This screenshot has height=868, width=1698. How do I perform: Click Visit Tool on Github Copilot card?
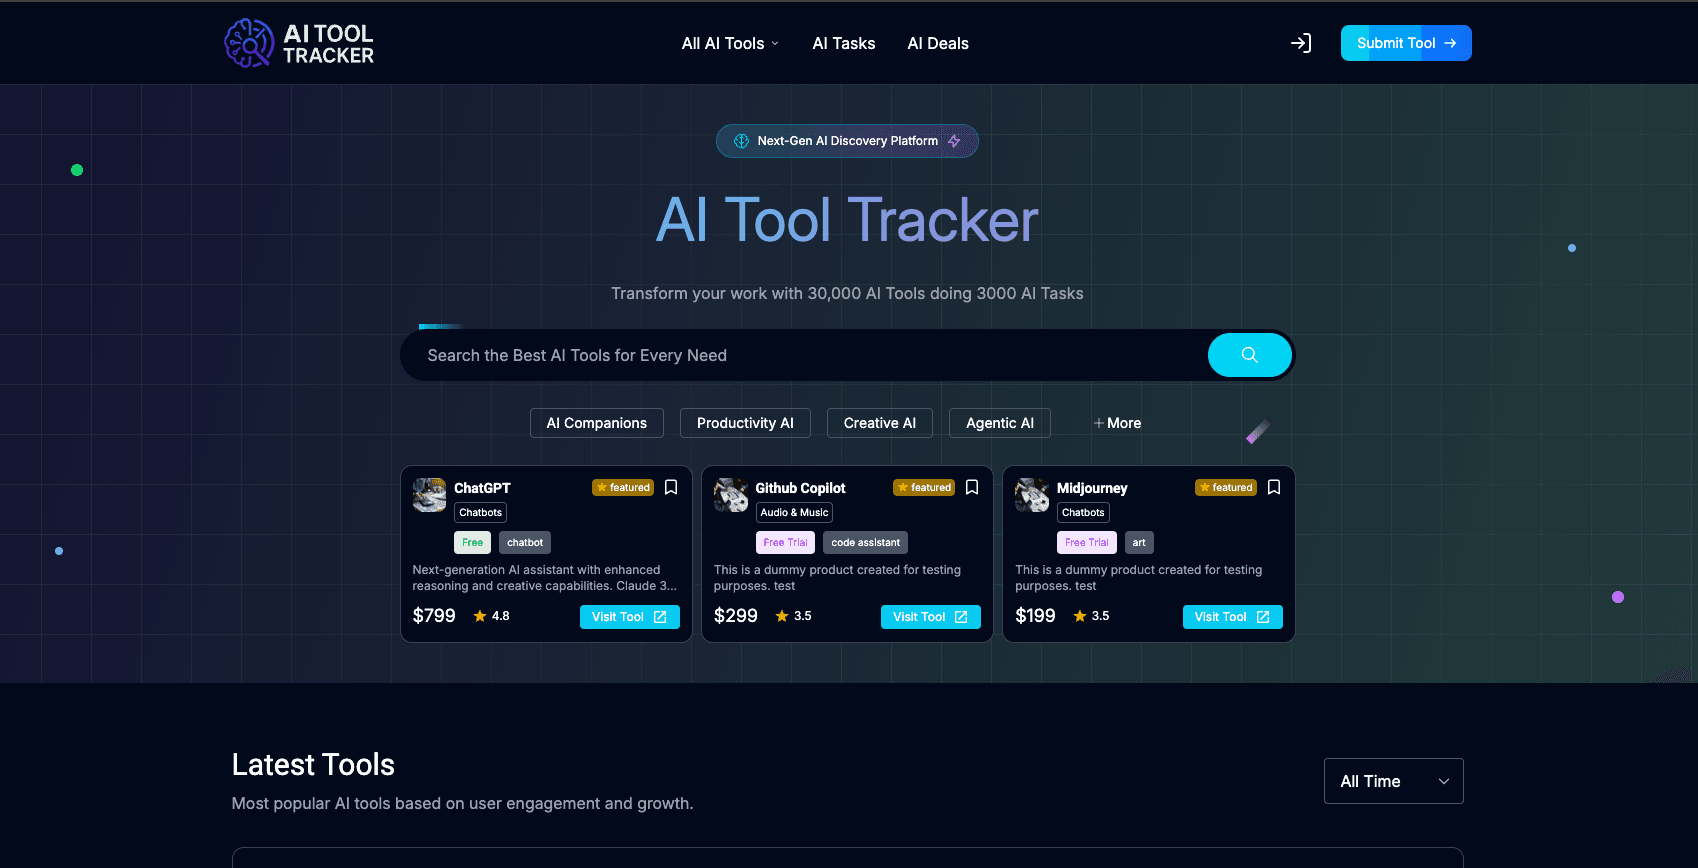931,617
